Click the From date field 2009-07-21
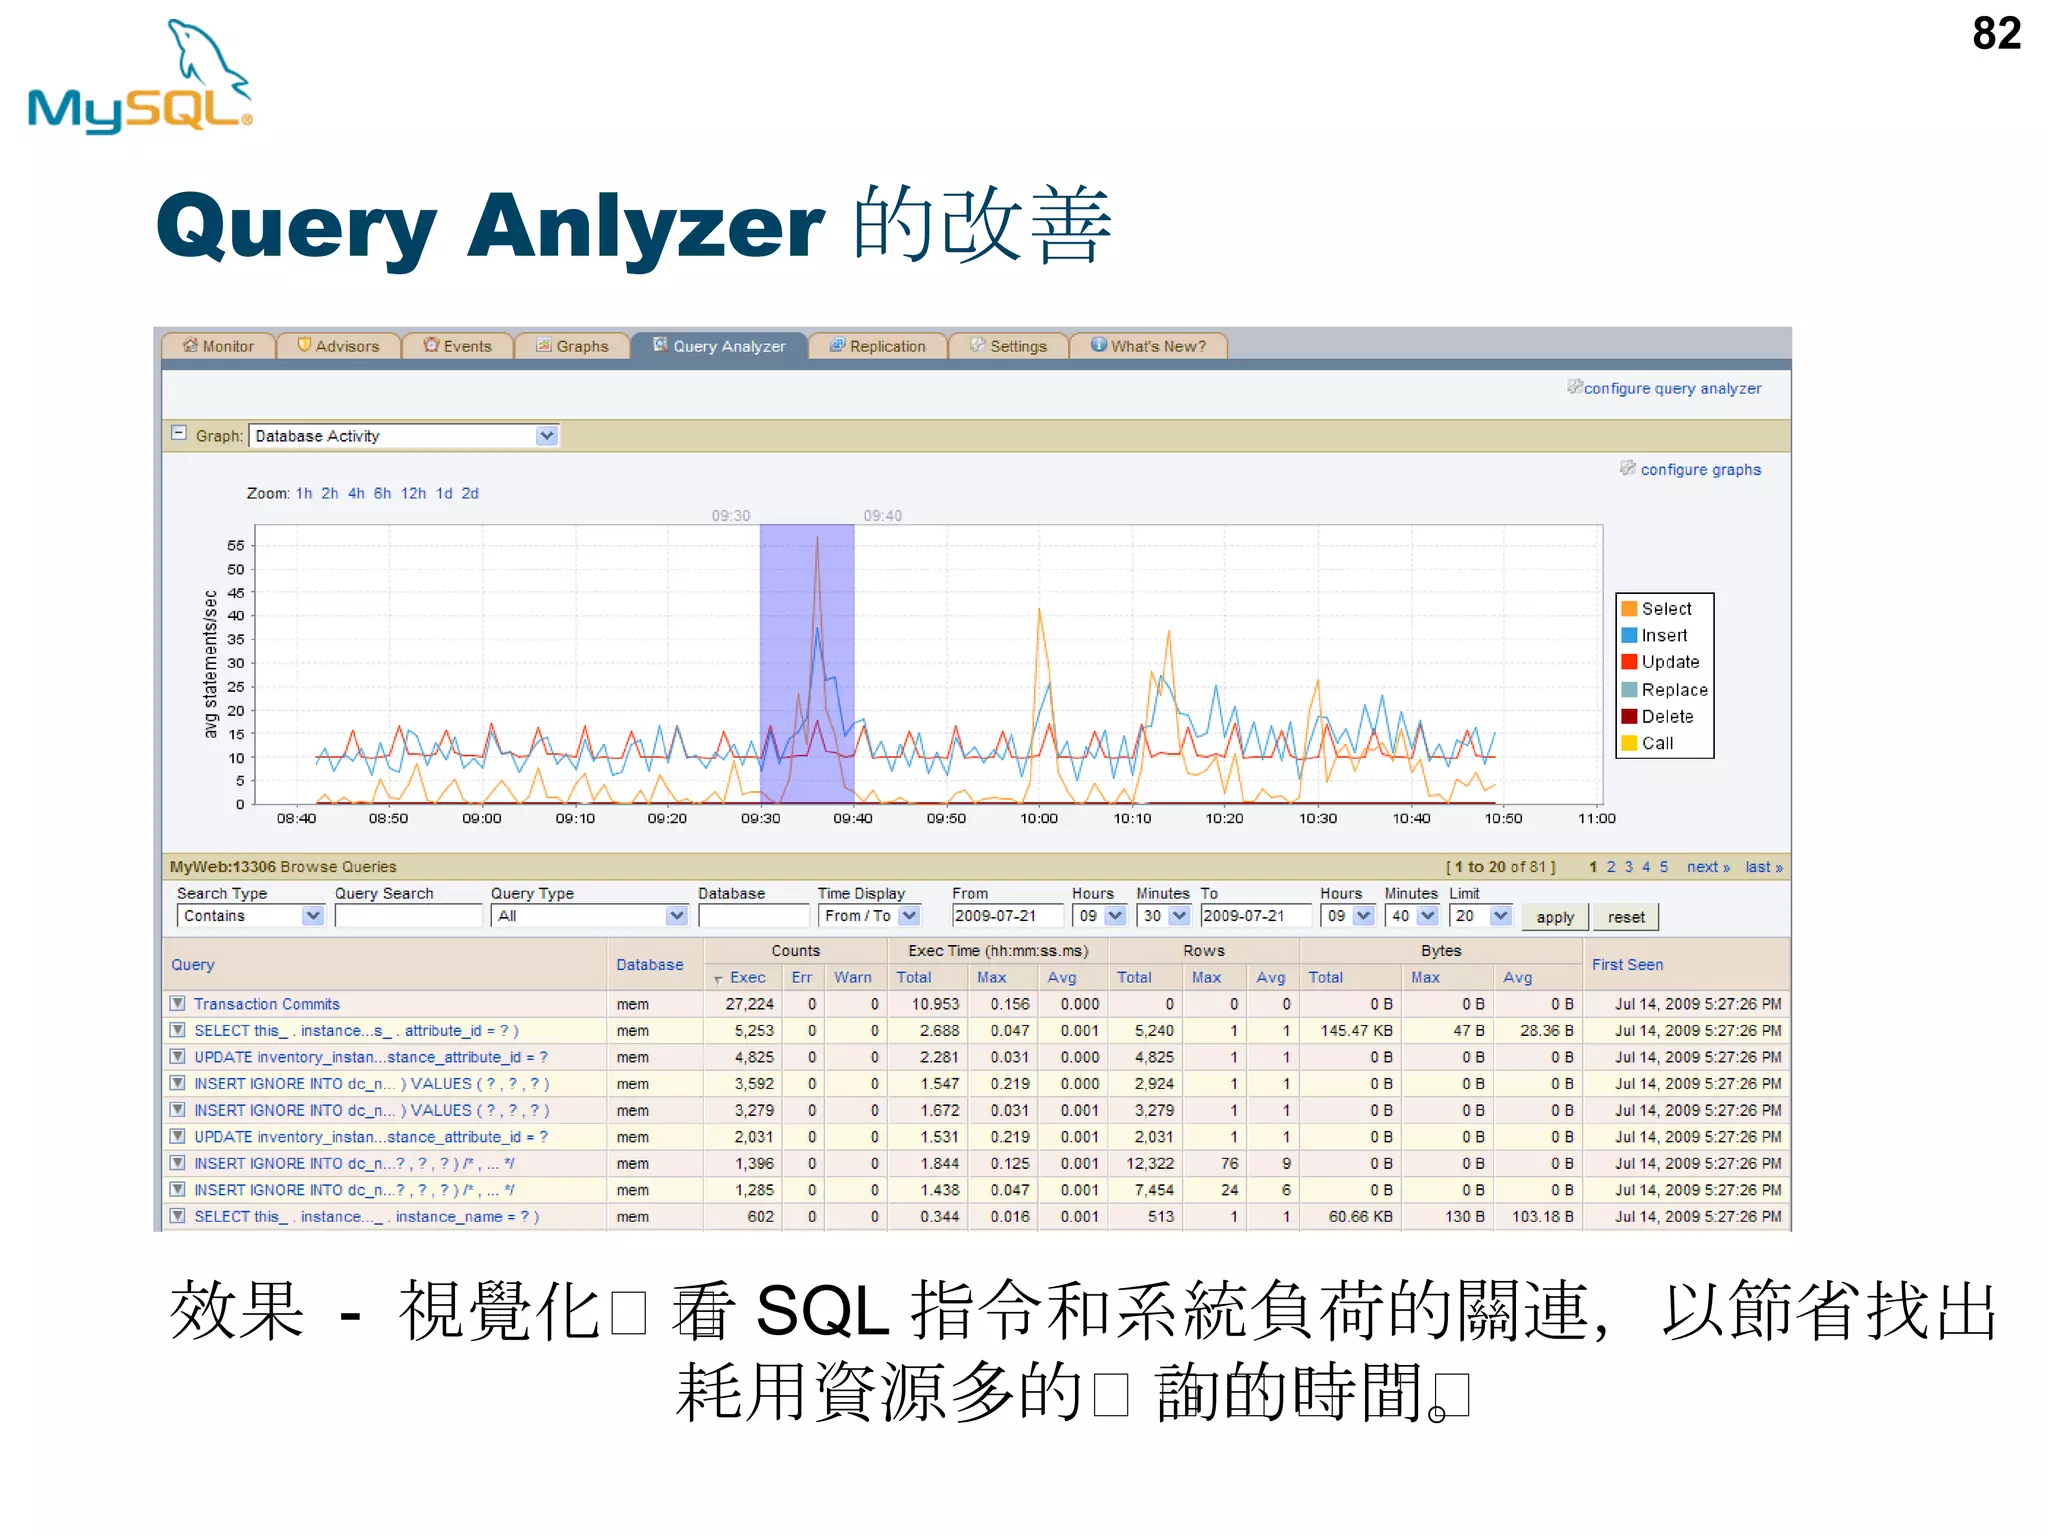 pos(1006,916)
